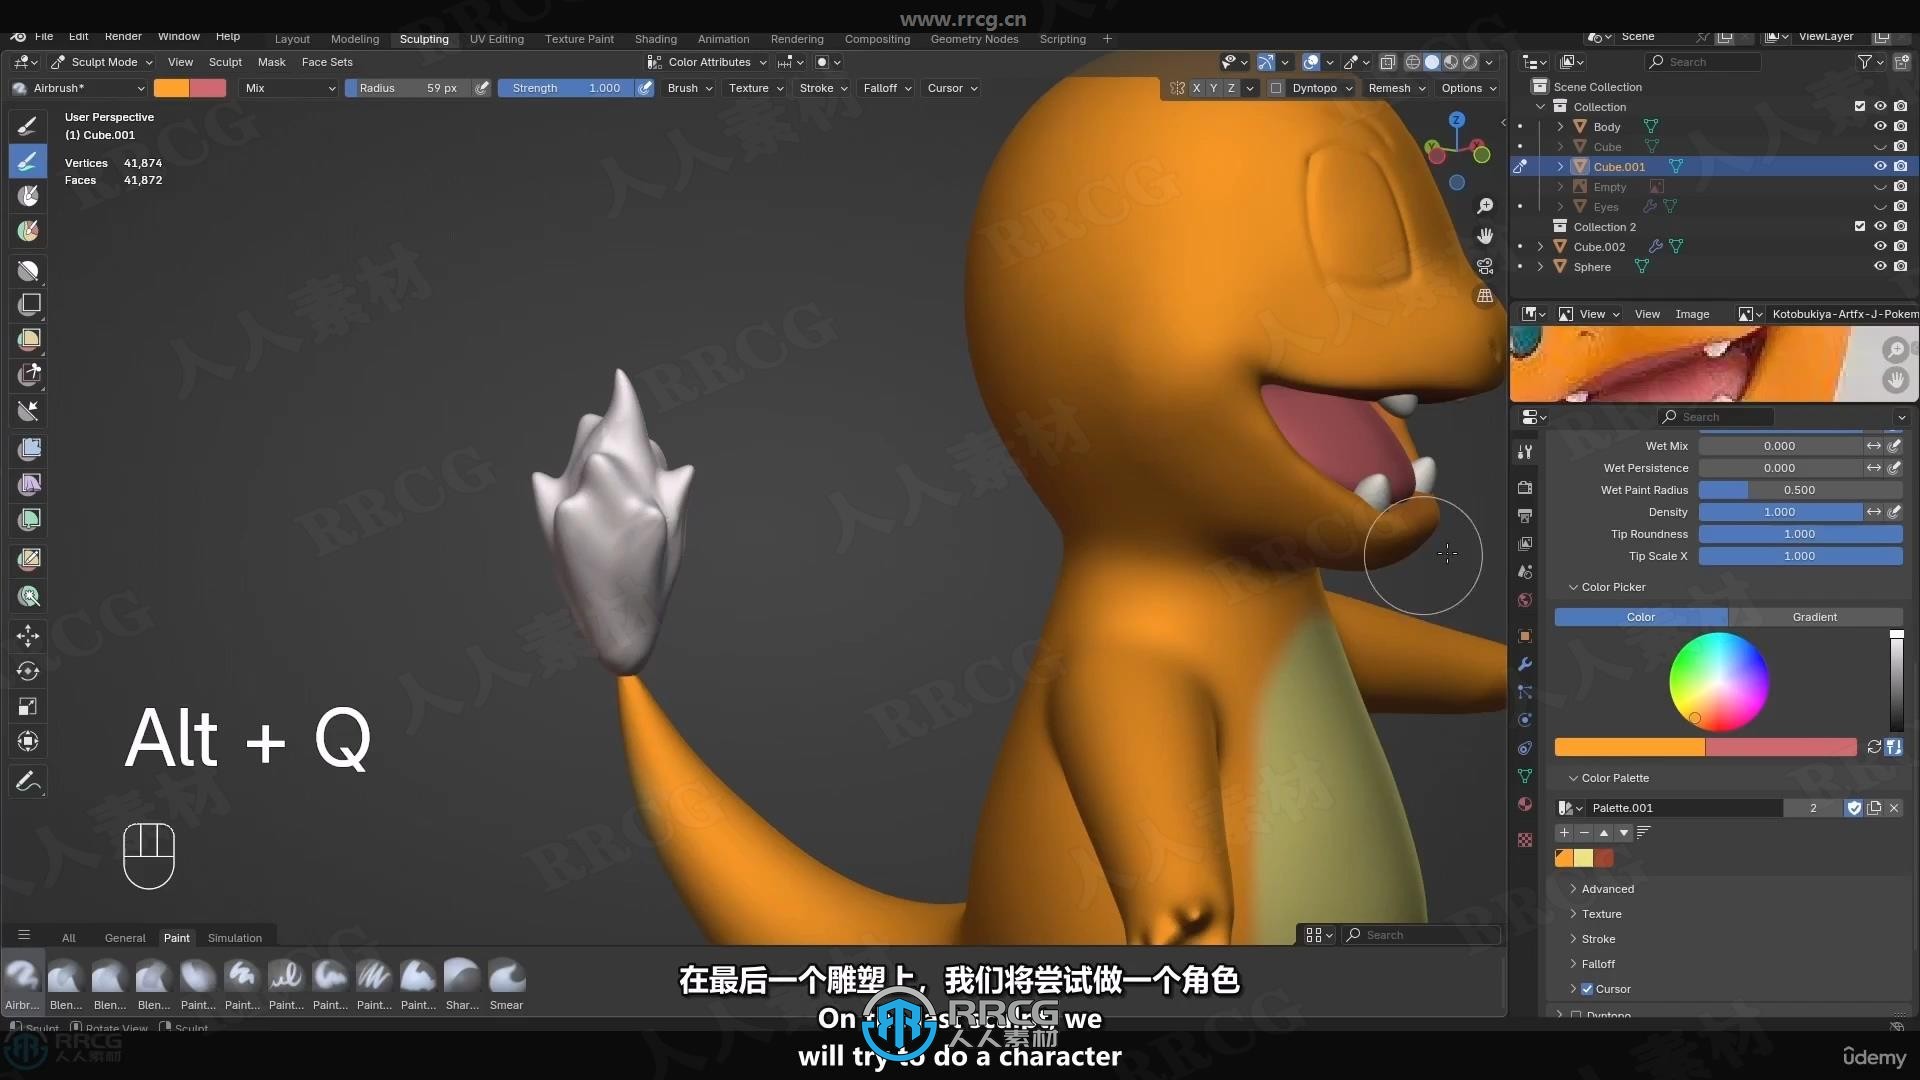1920x1080 pixels.
Task: Hide Cube.001 object via eye icon
Action: 1880,166
